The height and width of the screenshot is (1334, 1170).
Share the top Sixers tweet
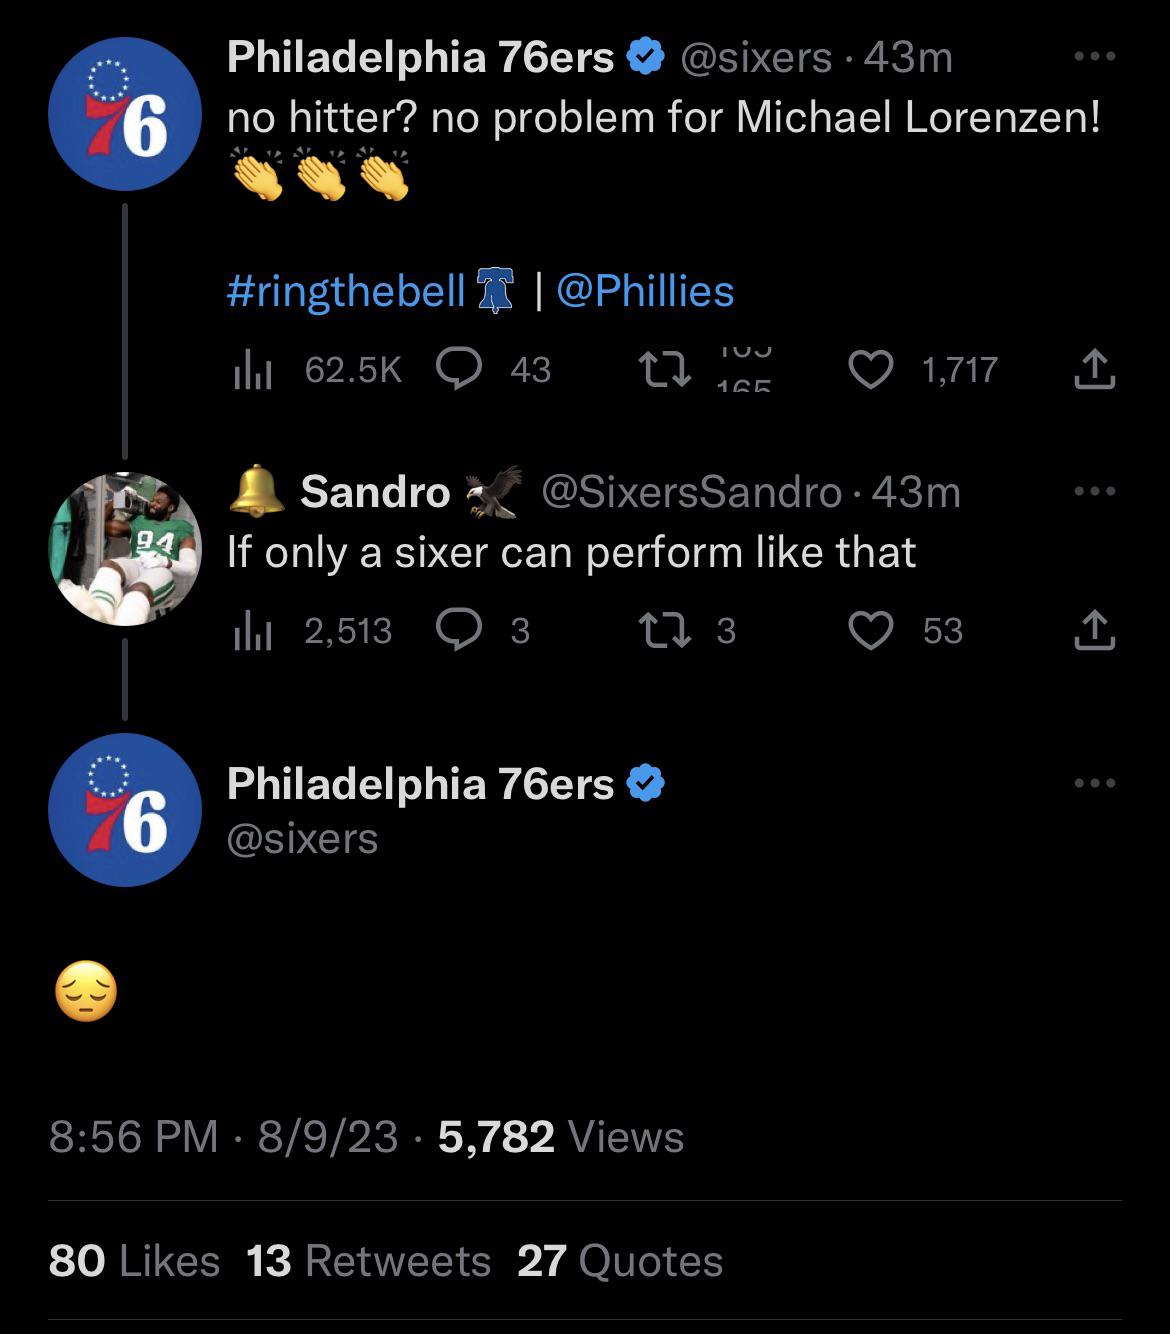click(1094, 370)
